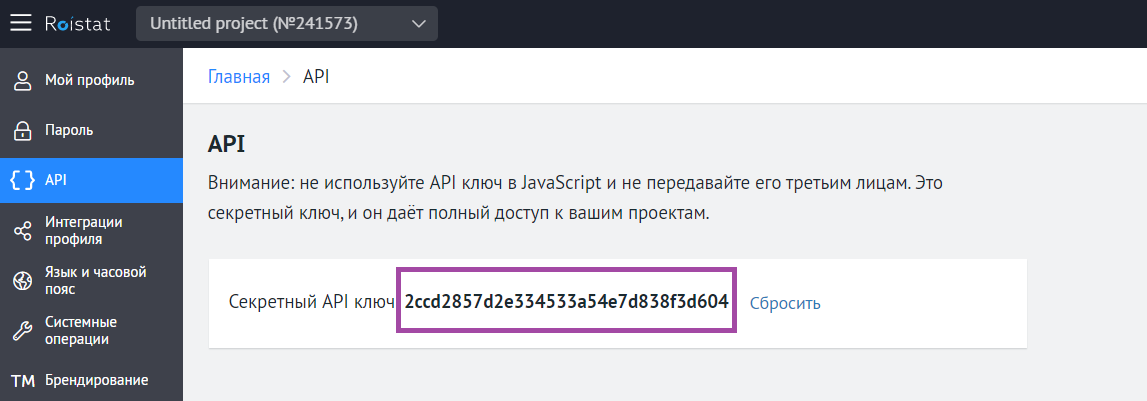Click the Пароль lock icon

pos(22,130)
